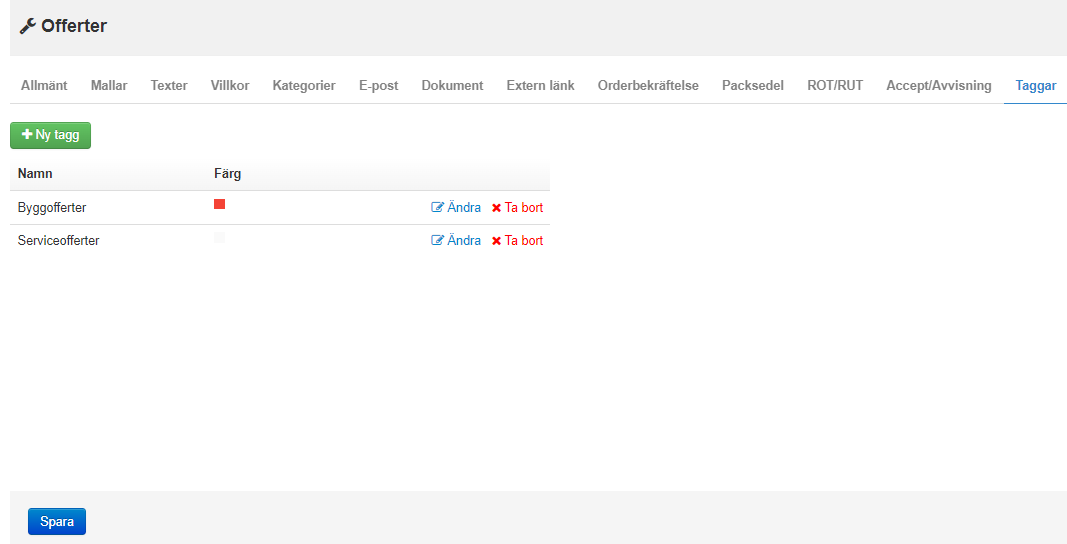Open the Extern länk tab
Viewport: 1067px width, 544px height.
pyautogui.click(x=540, y=86)
